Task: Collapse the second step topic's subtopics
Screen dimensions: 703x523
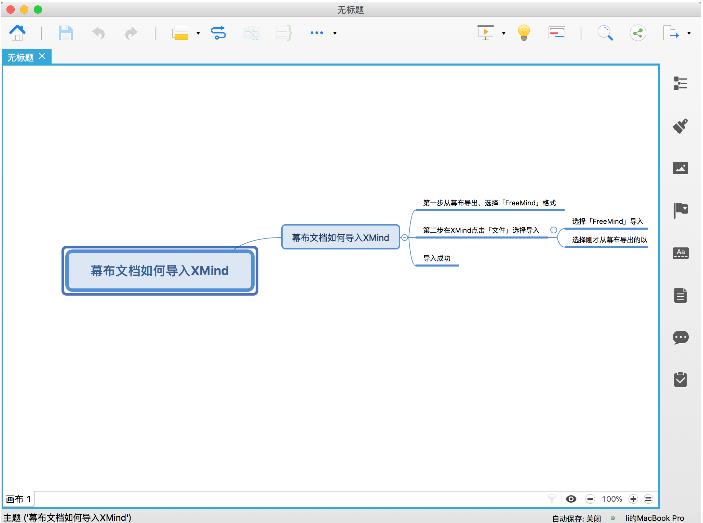Action: click(553, 230)
